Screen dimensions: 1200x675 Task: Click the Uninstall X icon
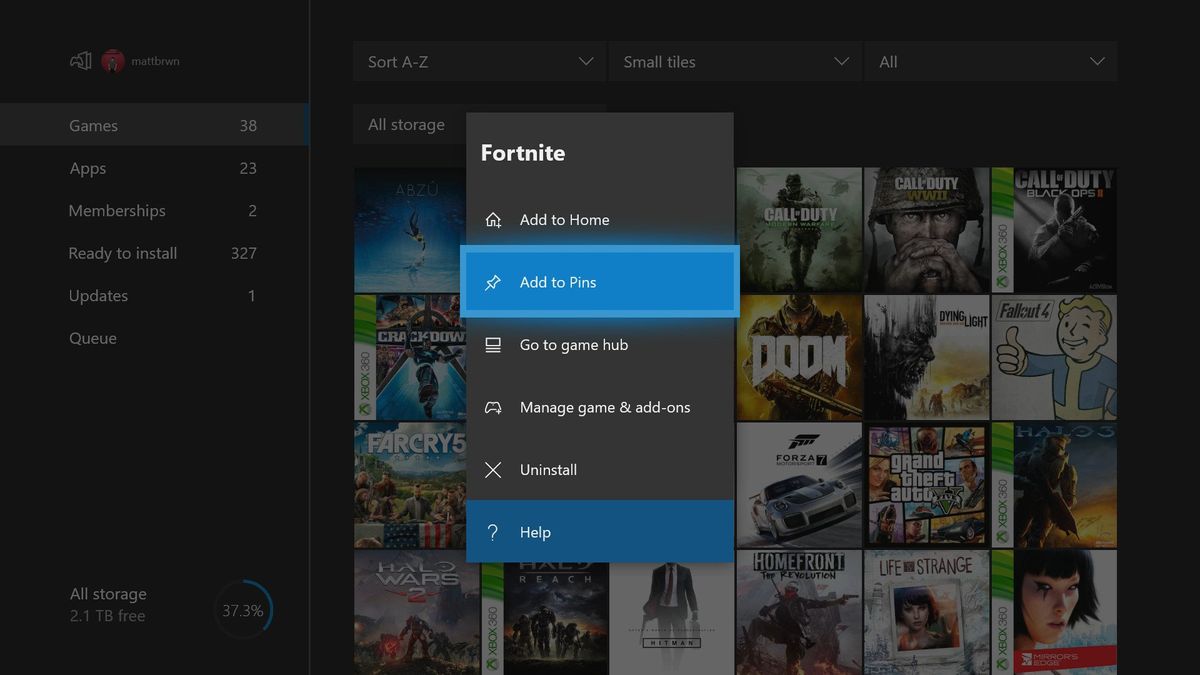click(x=492, y=469)
